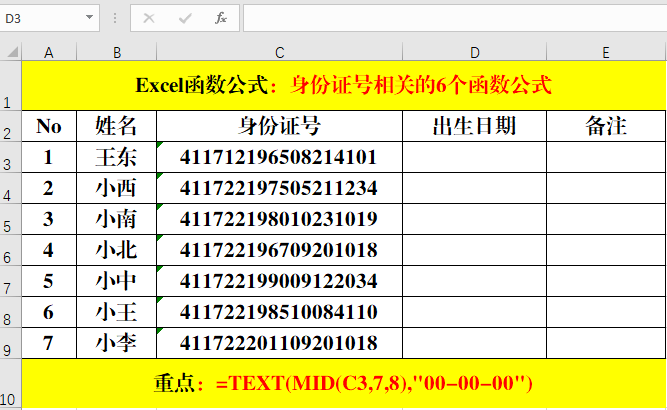The image size is (667, 410).
Task: Click the No cell '4' beside 小北
Action: tap(49, 251)
